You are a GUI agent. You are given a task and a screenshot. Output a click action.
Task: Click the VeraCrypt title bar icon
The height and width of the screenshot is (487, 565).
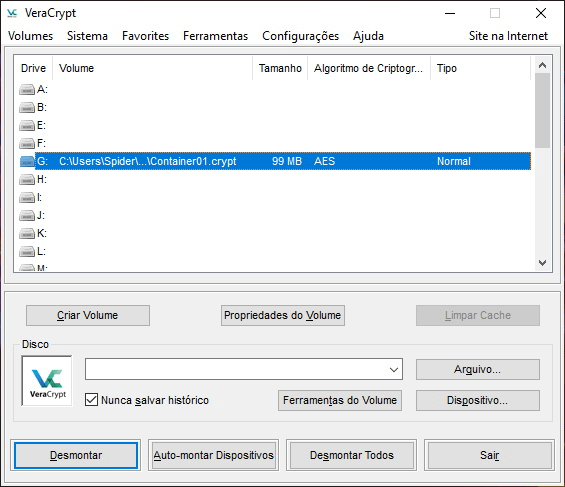coord(12,13)
